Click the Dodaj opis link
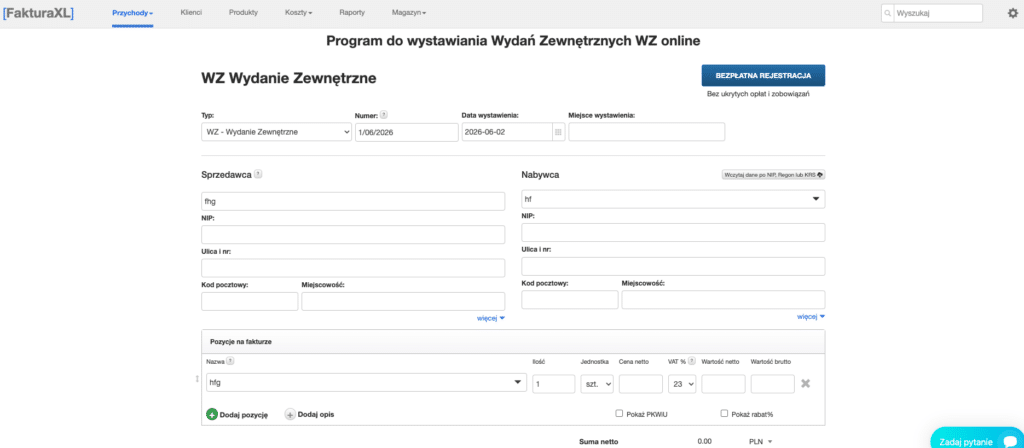Viewport: 1024px width, 448px height. coord(316,415)
